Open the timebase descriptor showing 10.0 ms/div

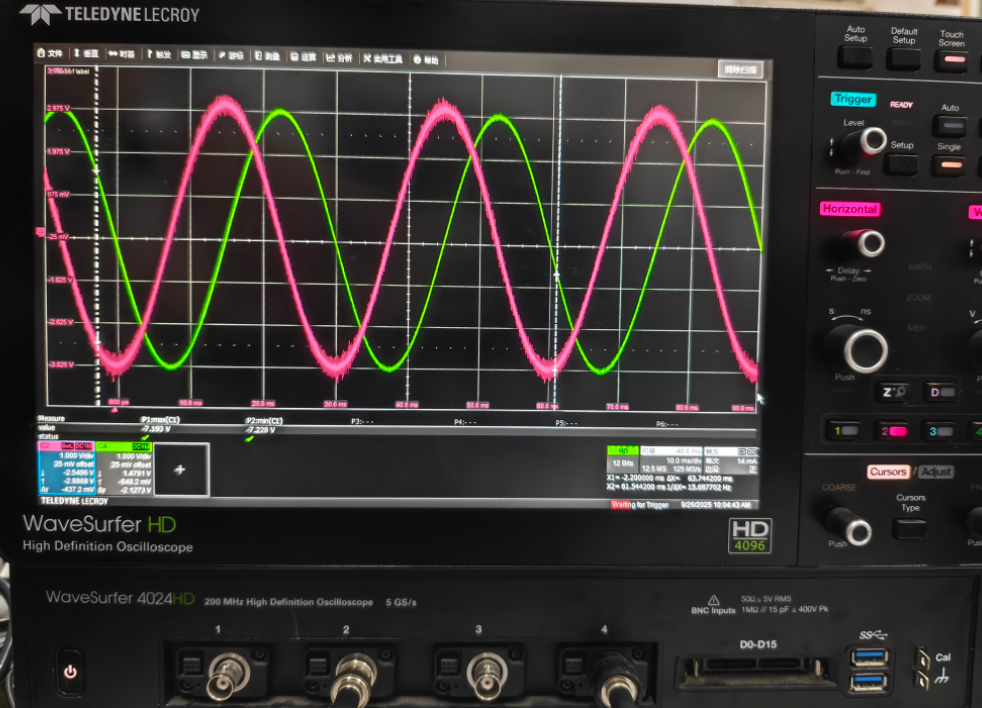[x=671, y=460]
